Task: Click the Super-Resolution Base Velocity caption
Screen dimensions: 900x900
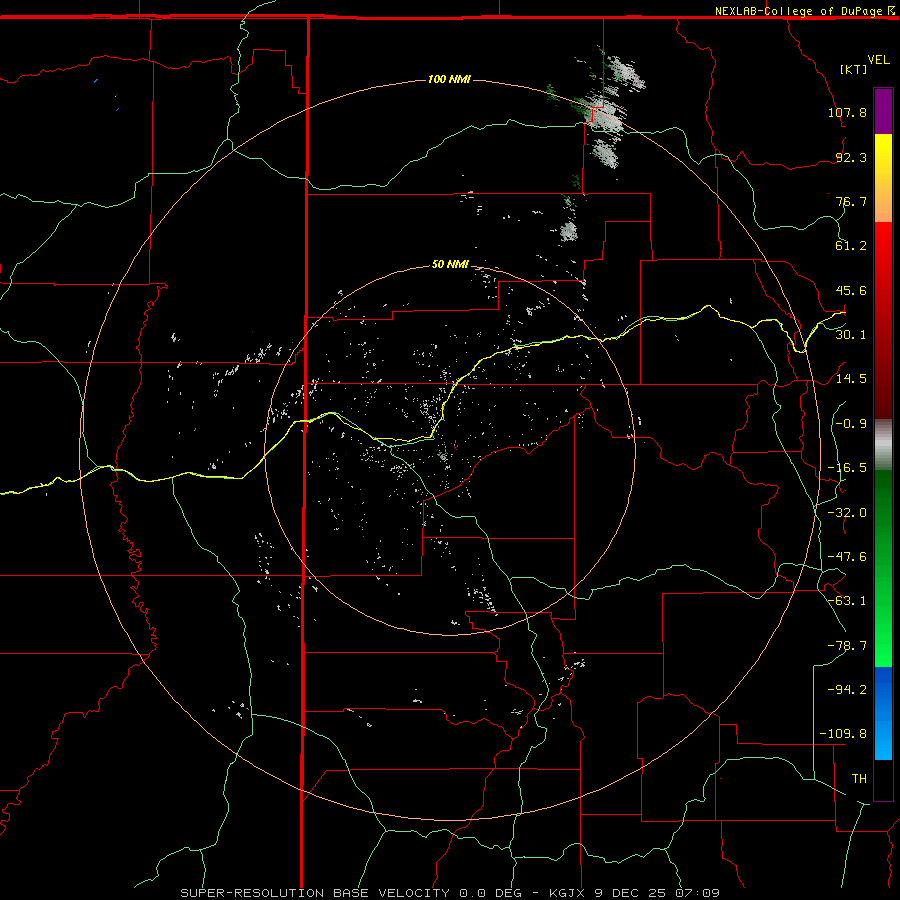Action: [x=450, y=893]
